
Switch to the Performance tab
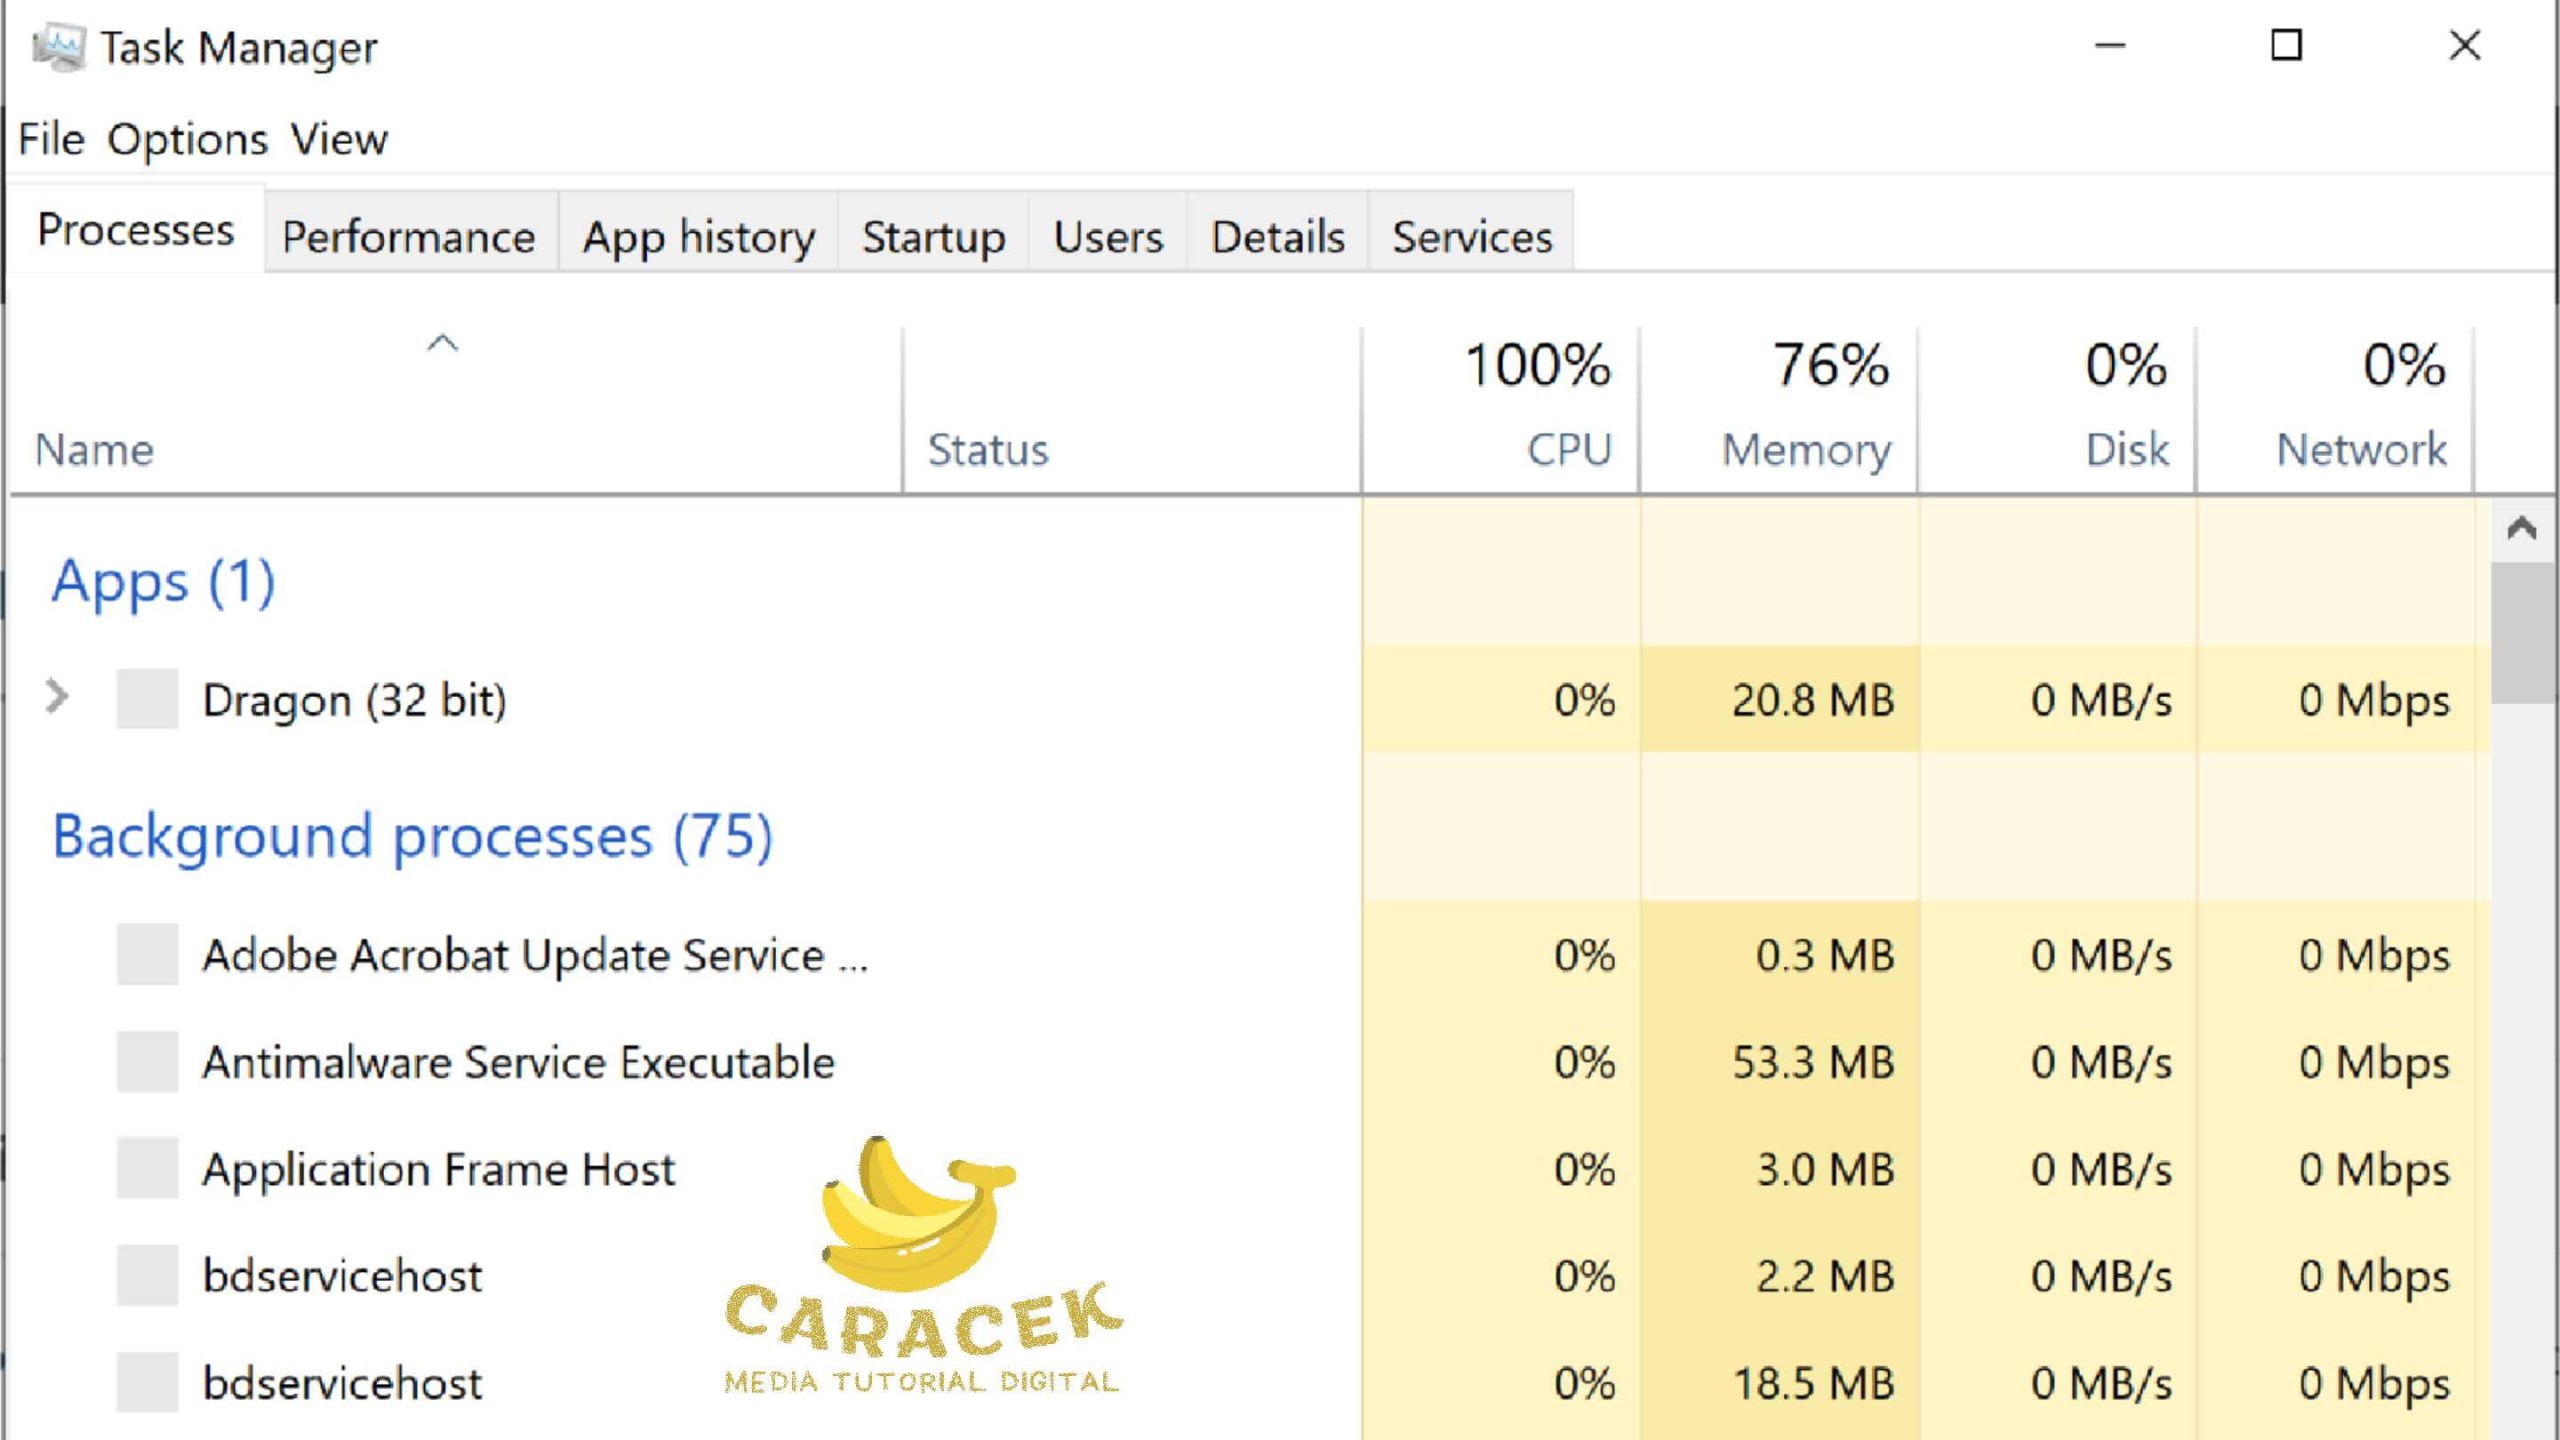click(408, 237)
